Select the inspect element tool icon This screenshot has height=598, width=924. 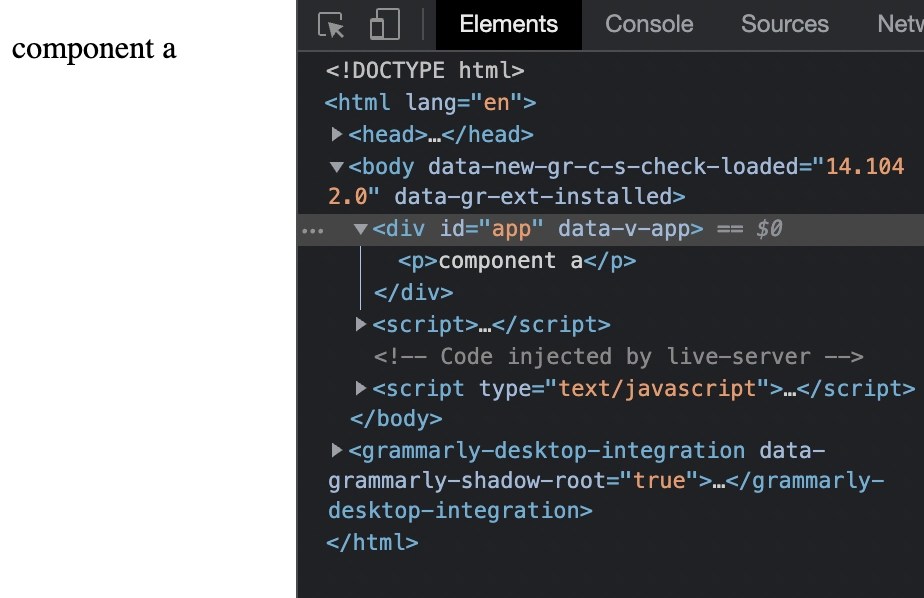330,24
